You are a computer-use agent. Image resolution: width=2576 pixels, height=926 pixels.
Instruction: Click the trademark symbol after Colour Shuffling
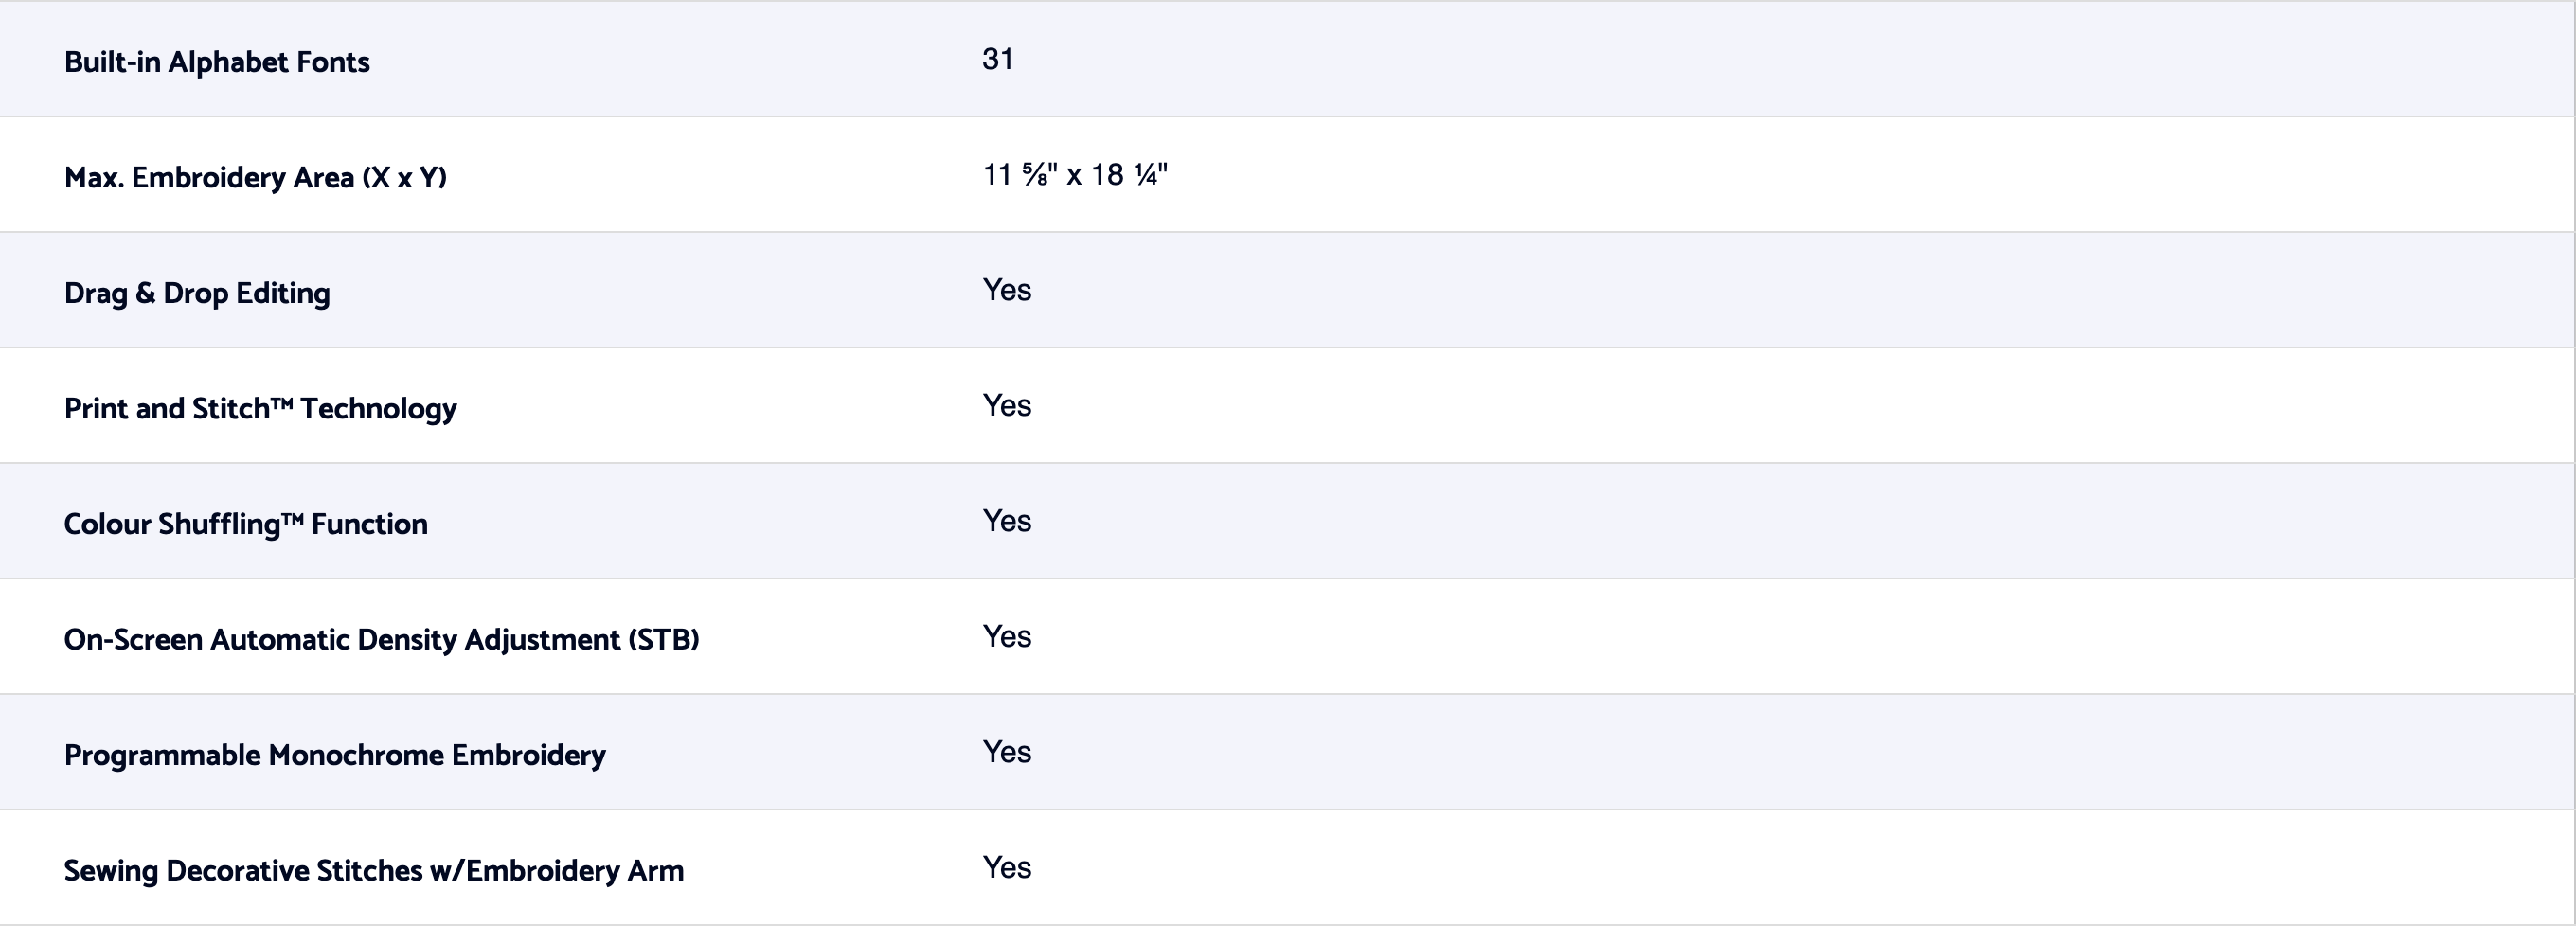292,518
